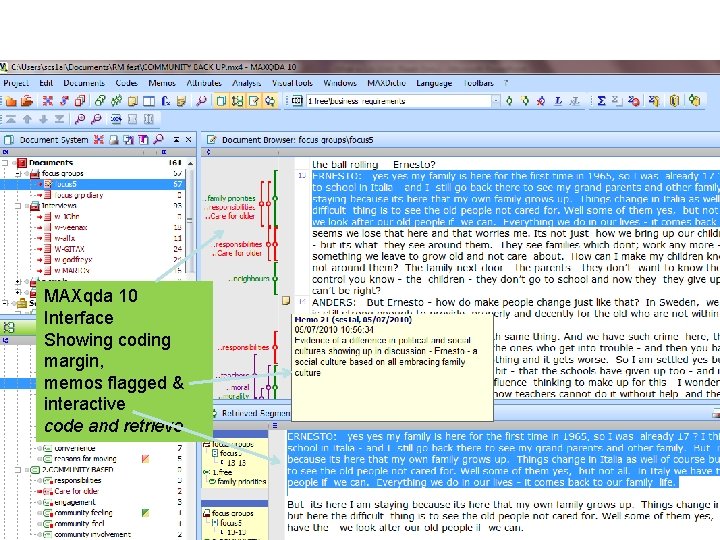
Task: Toggle the Retrieved Segments window button
Action: point(270,101)
